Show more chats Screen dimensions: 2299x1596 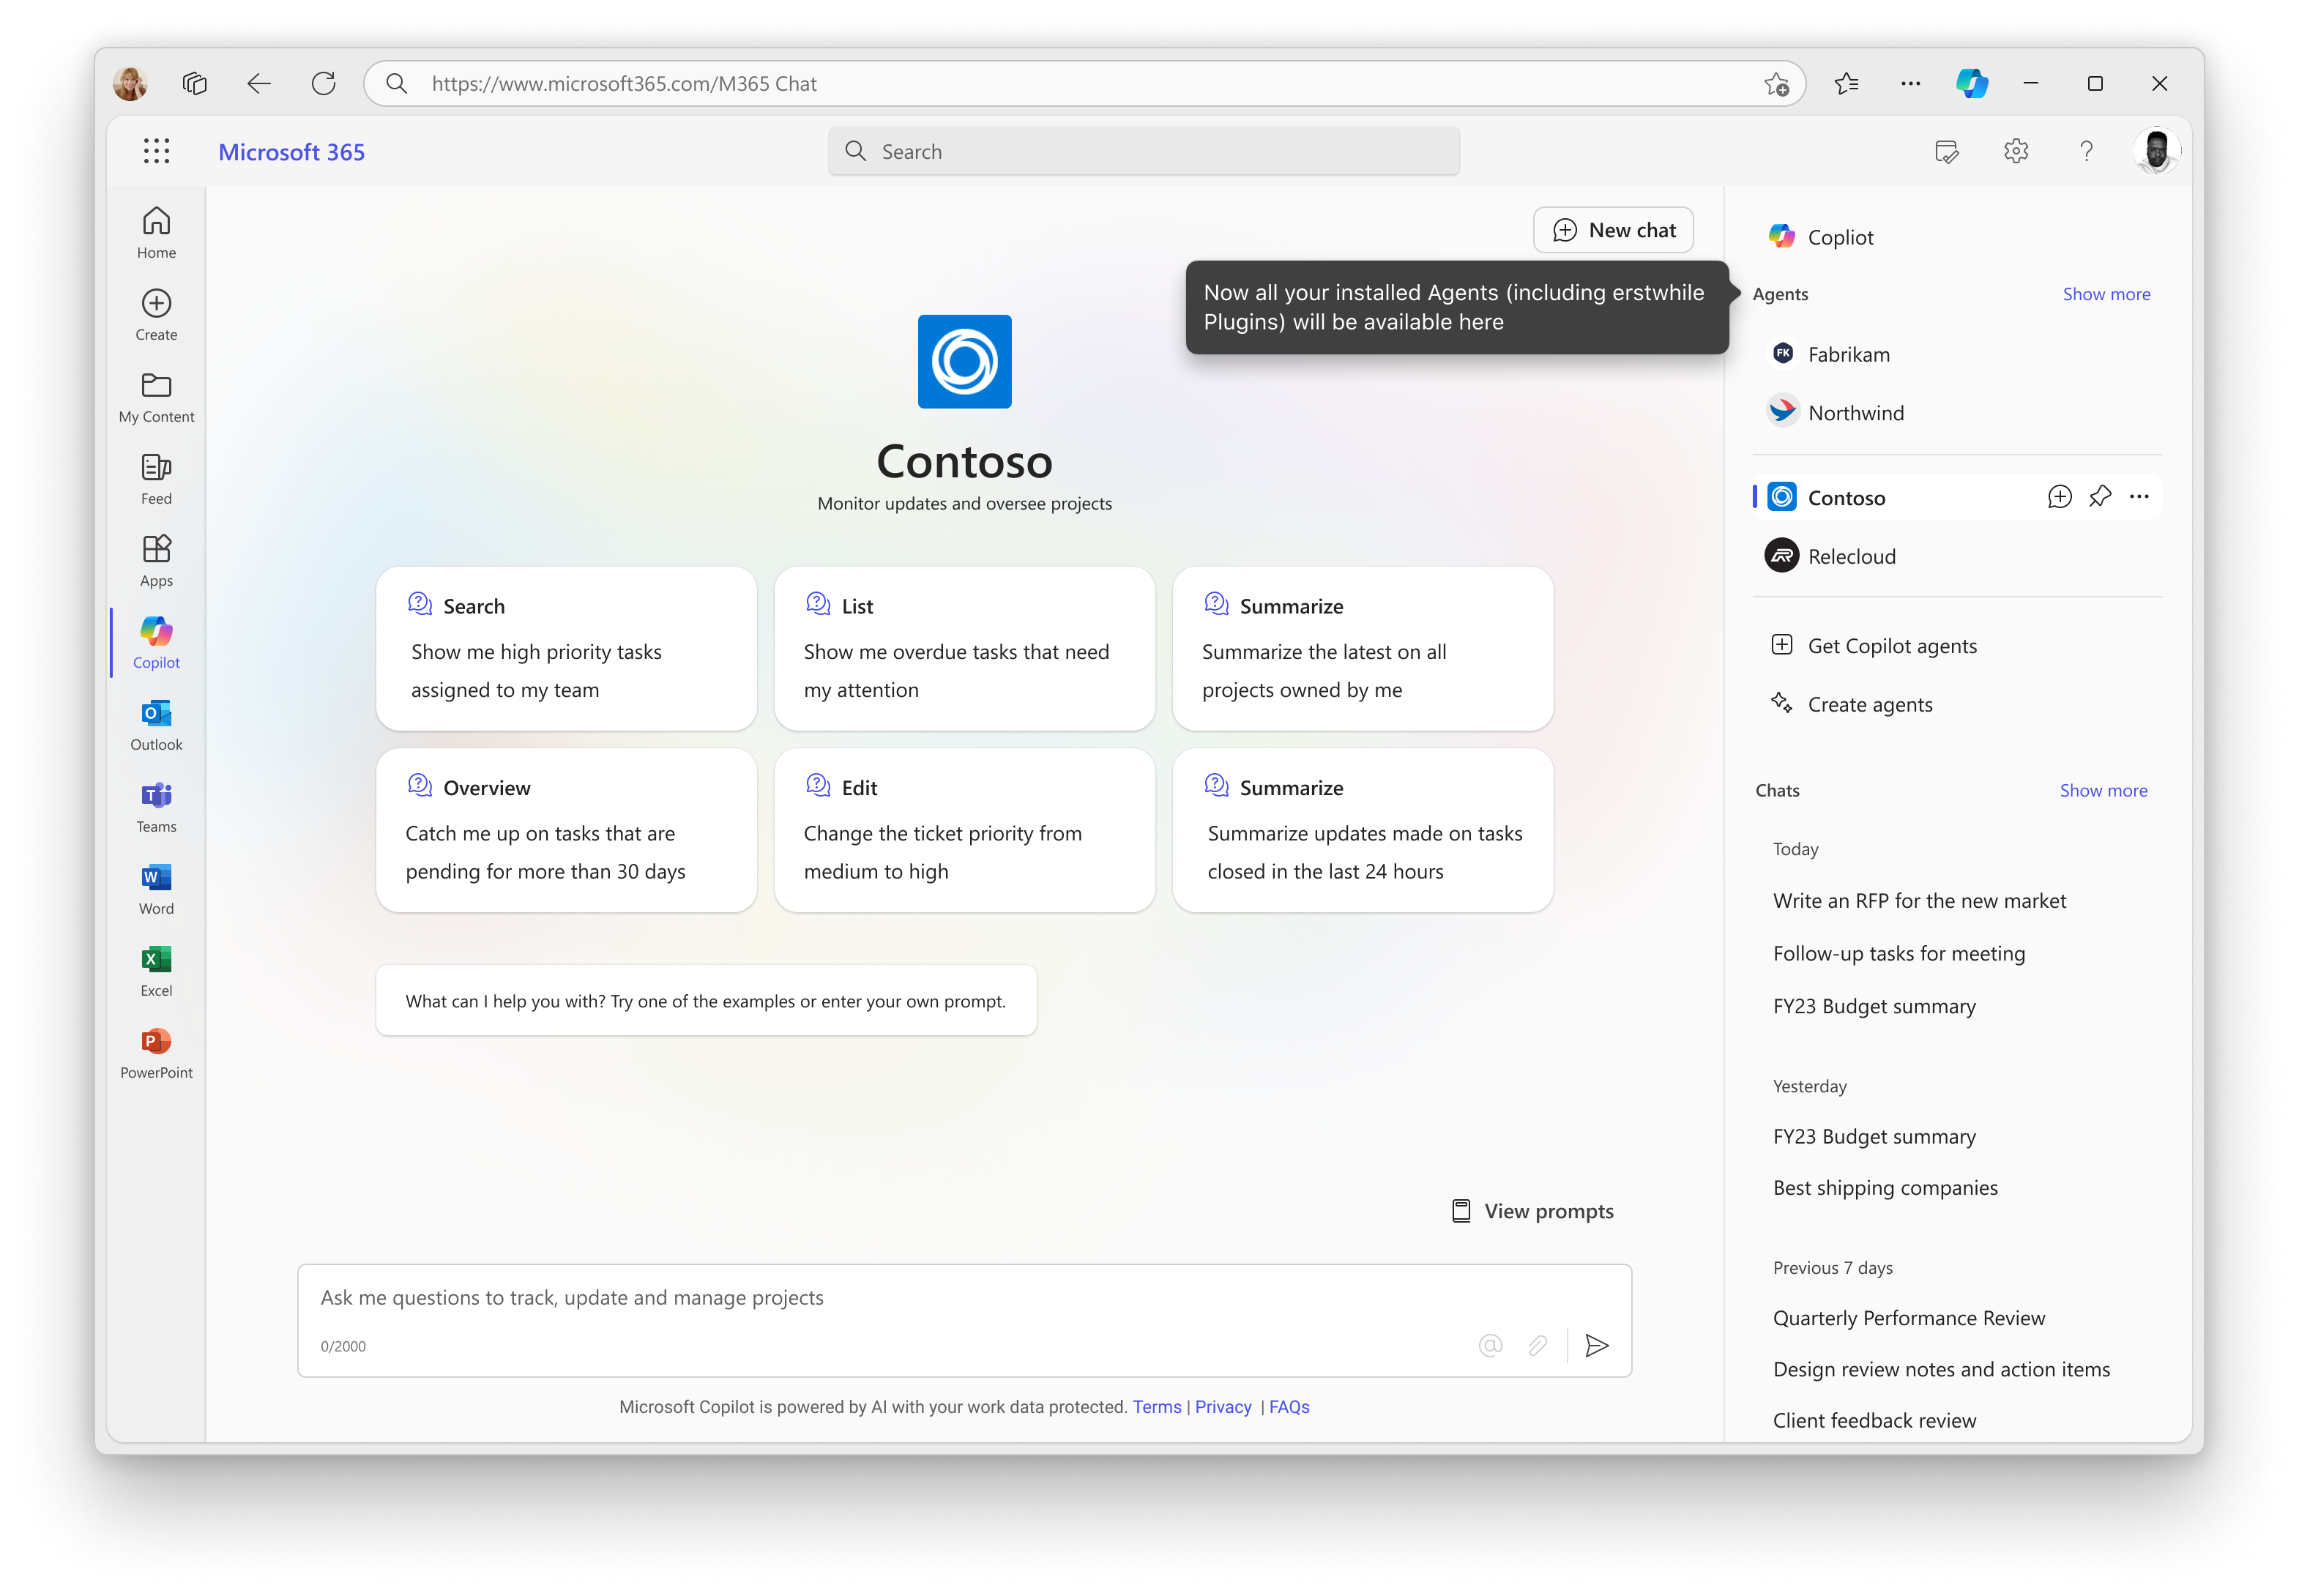pyautogui.click(x=2102, y=790)
